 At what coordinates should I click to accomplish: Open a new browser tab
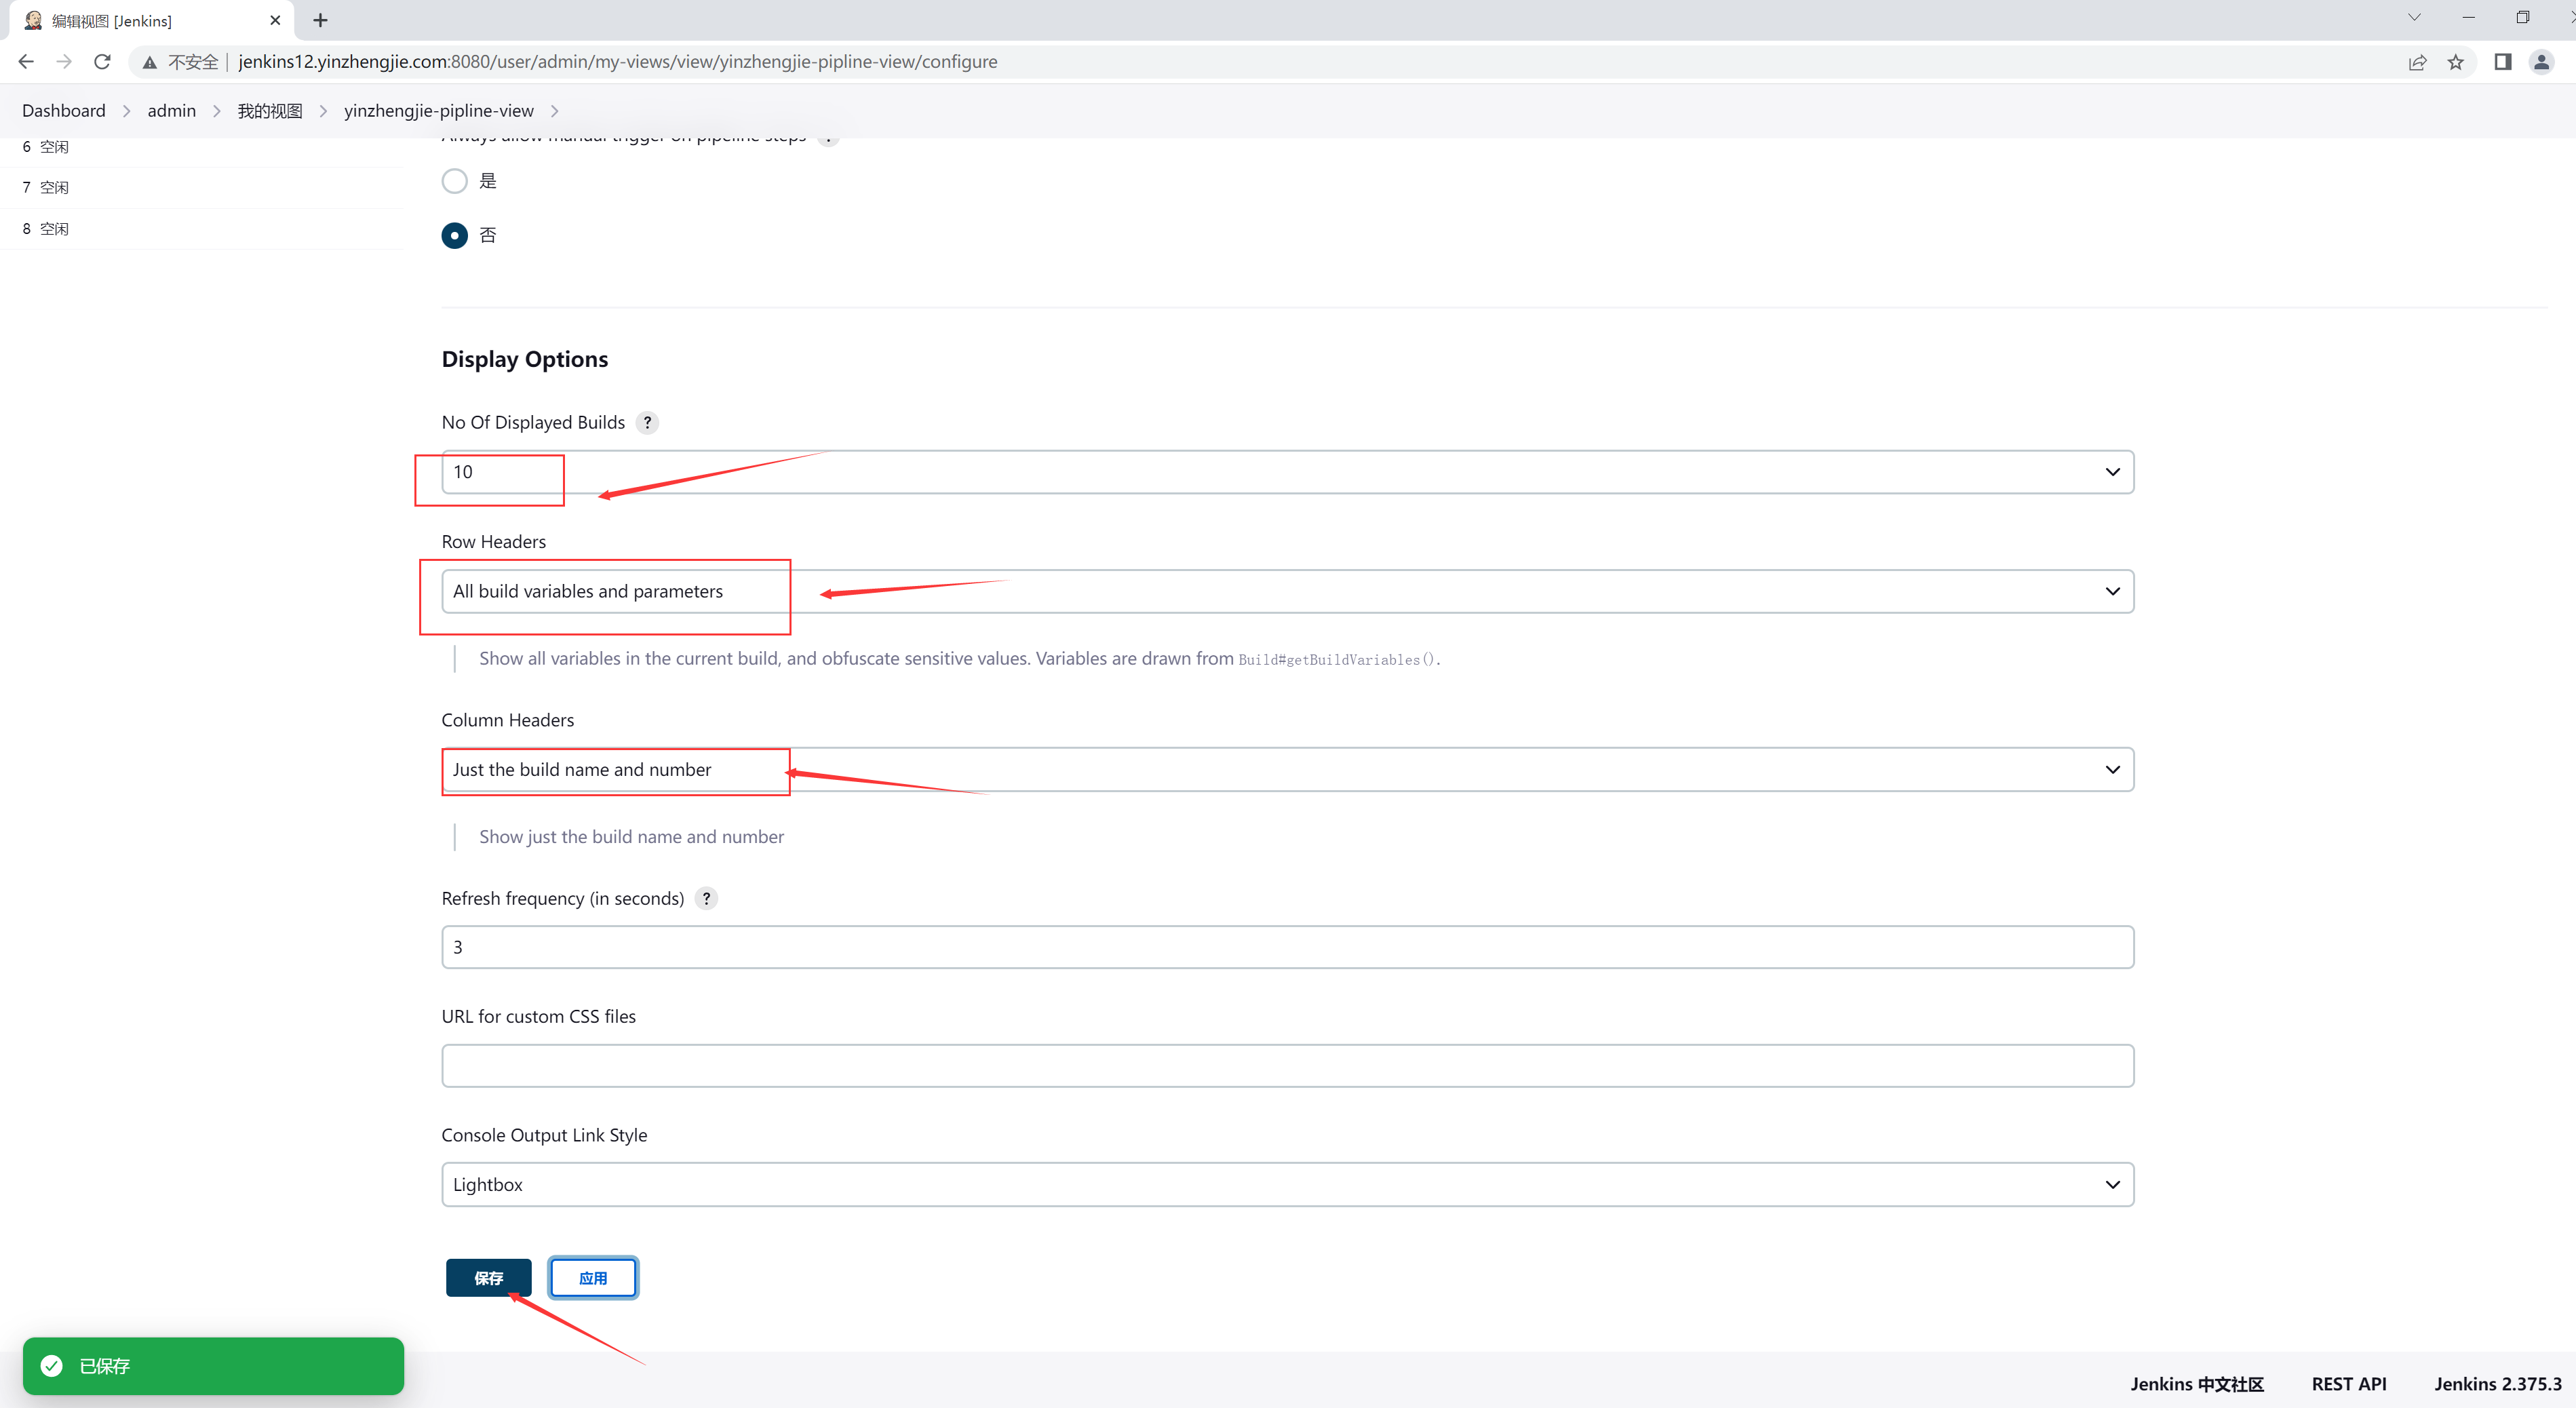(x=320, y=20)
